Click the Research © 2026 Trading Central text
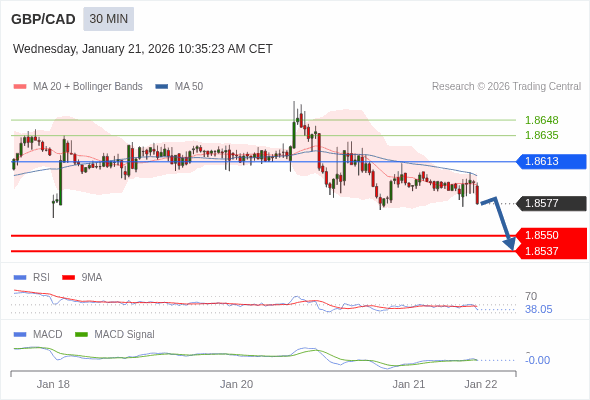Viewport: 590px width, 400px height. pos(506,87)
